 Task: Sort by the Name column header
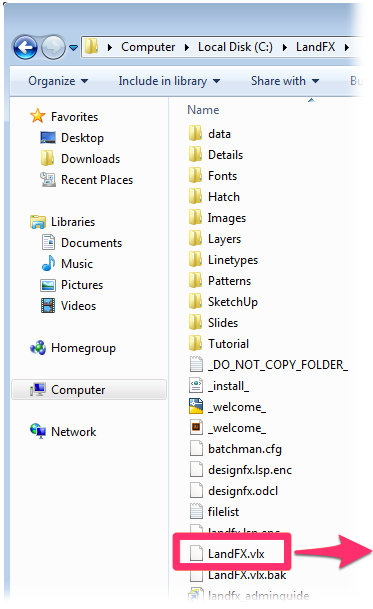point(203,110)
